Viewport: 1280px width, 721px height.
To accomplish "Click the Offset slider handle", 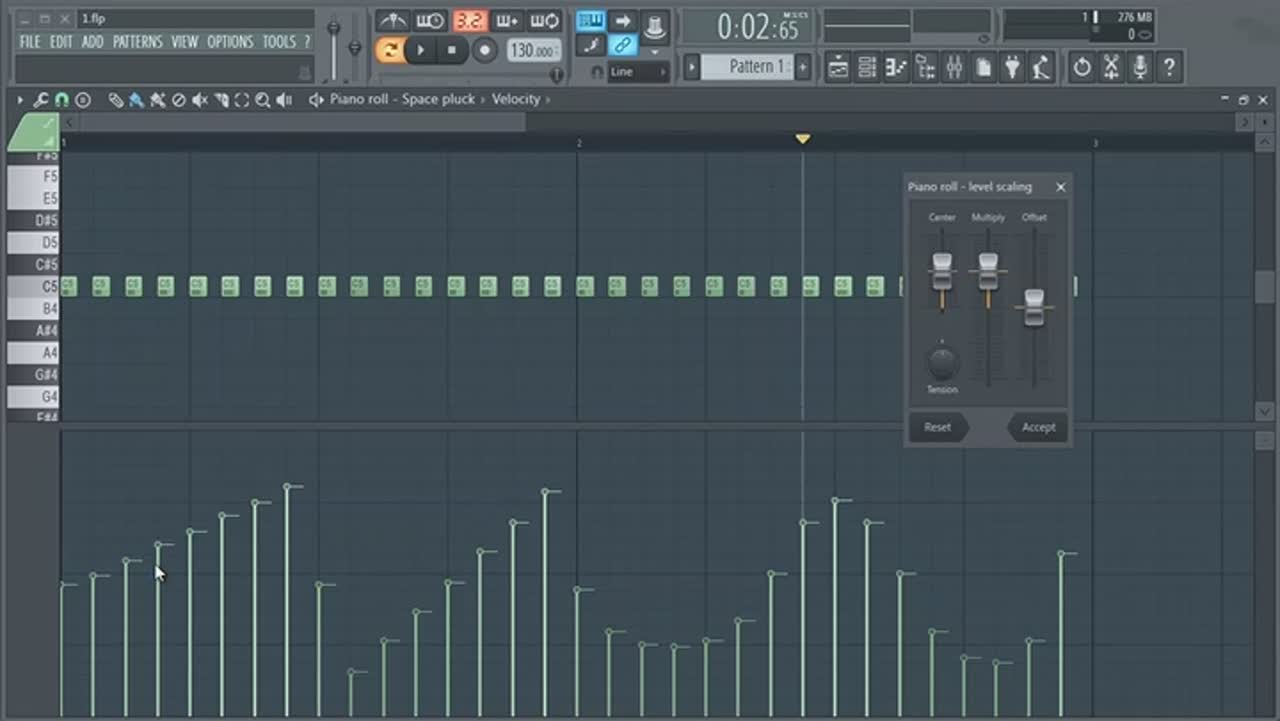I will (1034, 305).
